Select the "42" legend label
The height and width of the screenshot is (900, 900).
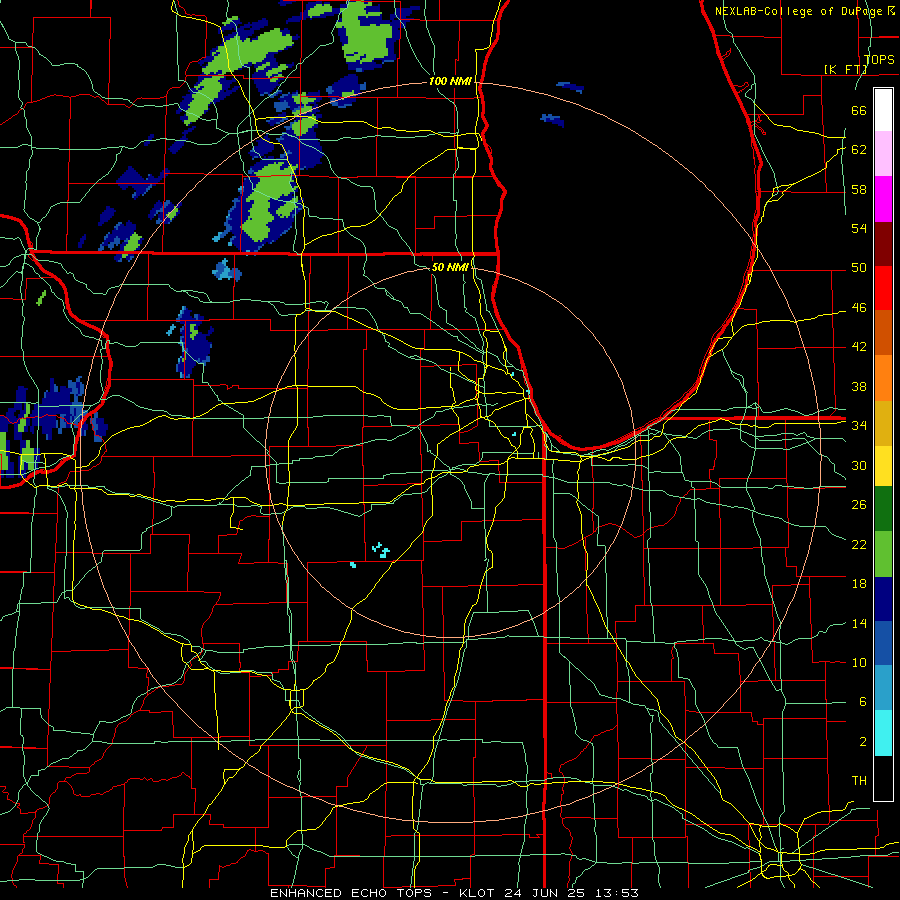[859, 347]
